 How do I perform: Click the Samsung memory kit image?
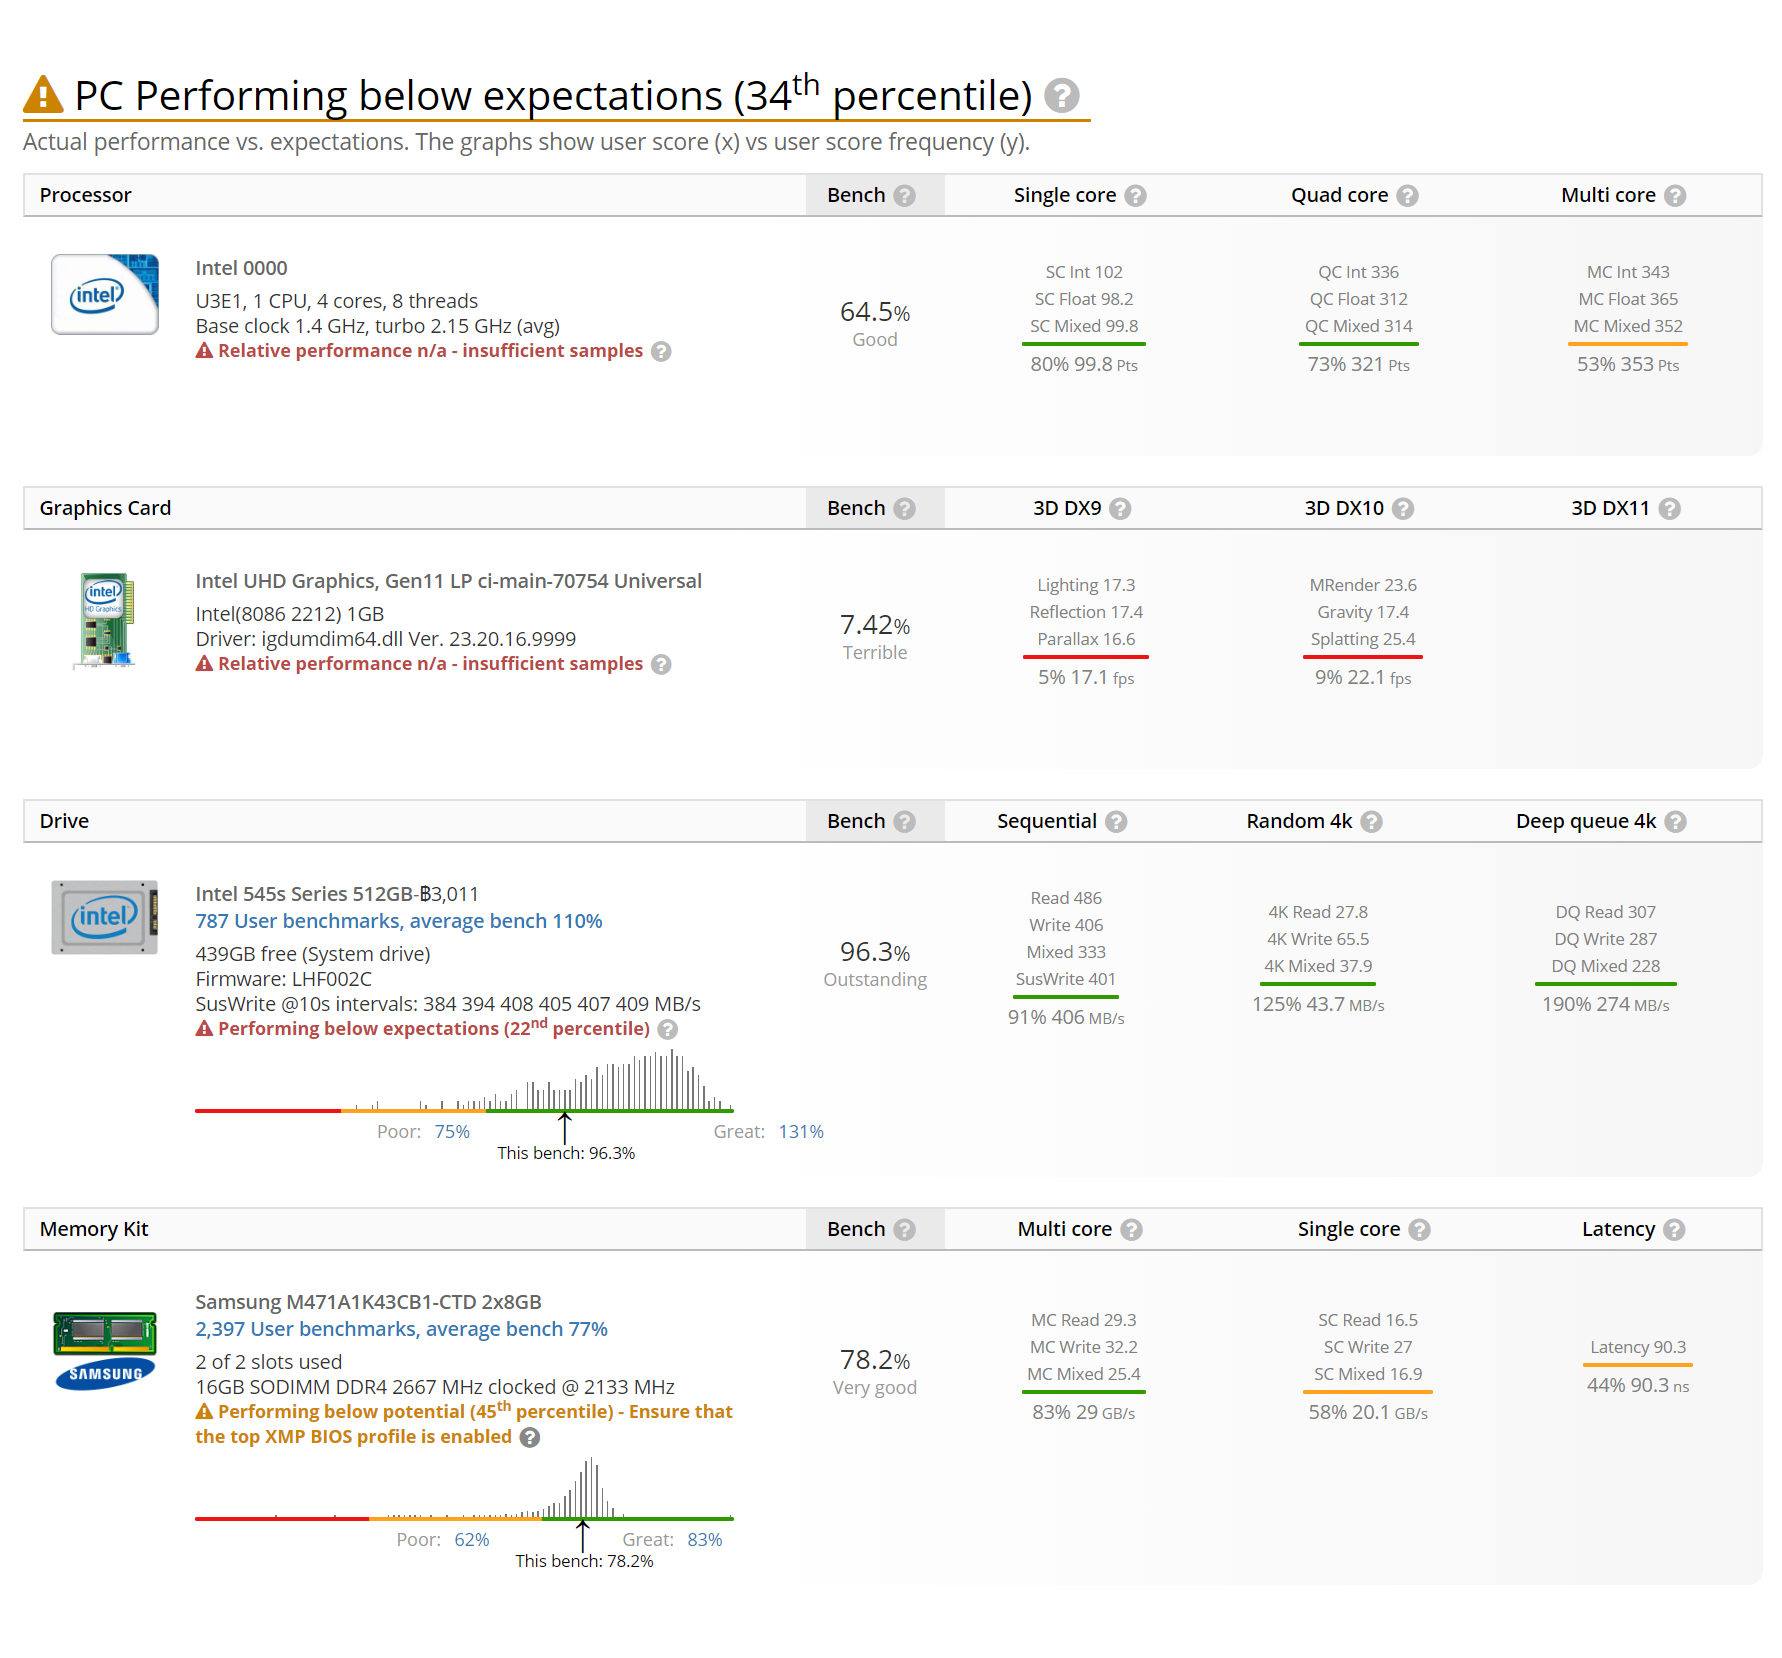pos(105,1350)
